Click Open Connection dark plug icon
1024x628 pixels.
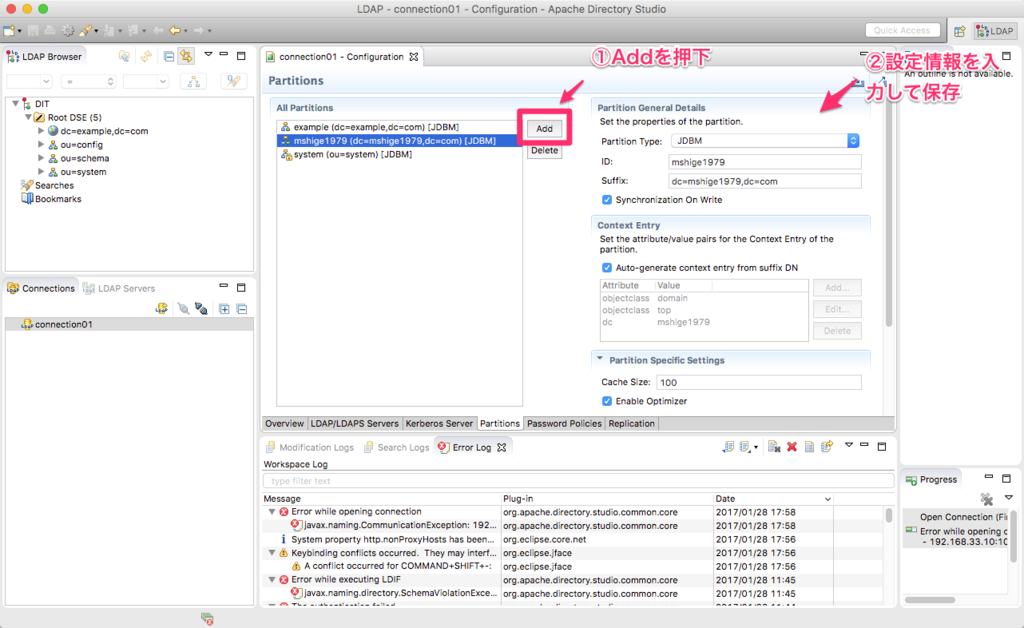(201, 308)
